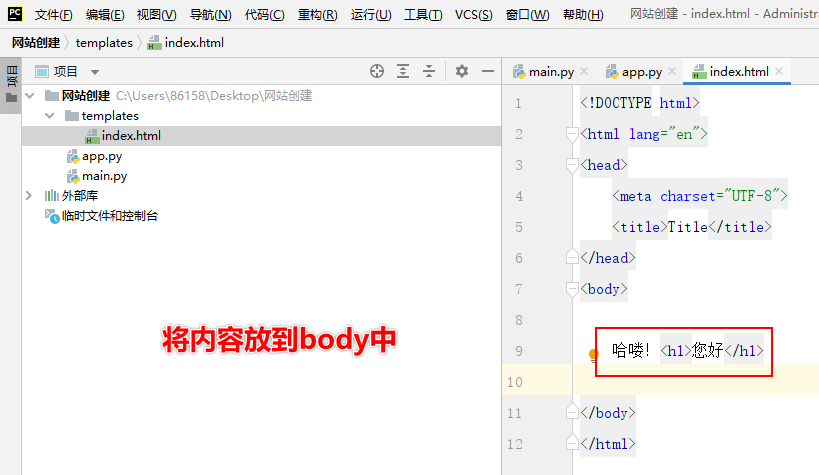Select 临时文件和控制台 tree item
Screen dimensions: 819x475
tap(110, 216)
